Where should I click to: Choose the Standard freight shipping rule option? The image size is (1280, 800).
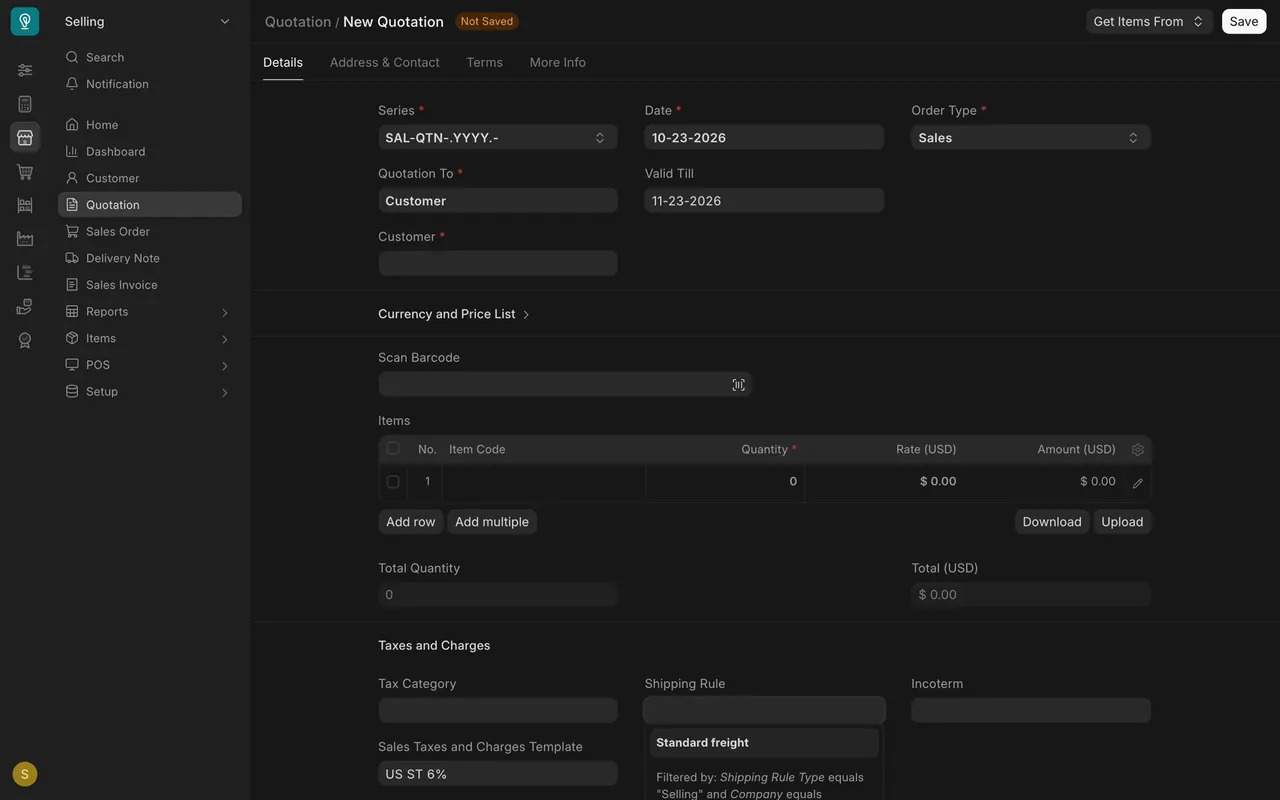(x=764, y=743)
